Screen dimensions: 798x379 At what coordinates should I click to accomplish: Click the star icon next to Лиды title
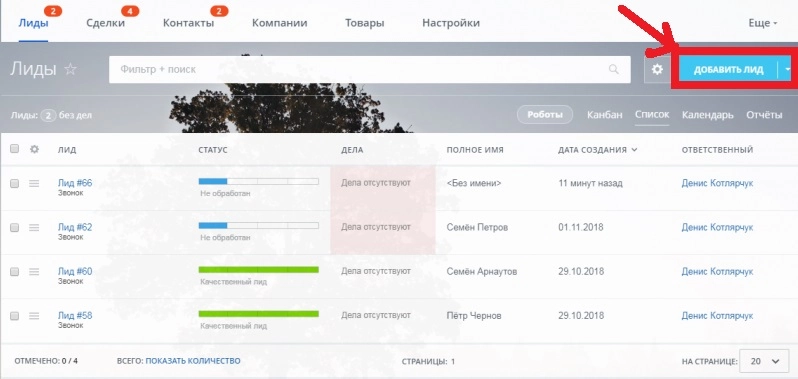coord(70,69)
